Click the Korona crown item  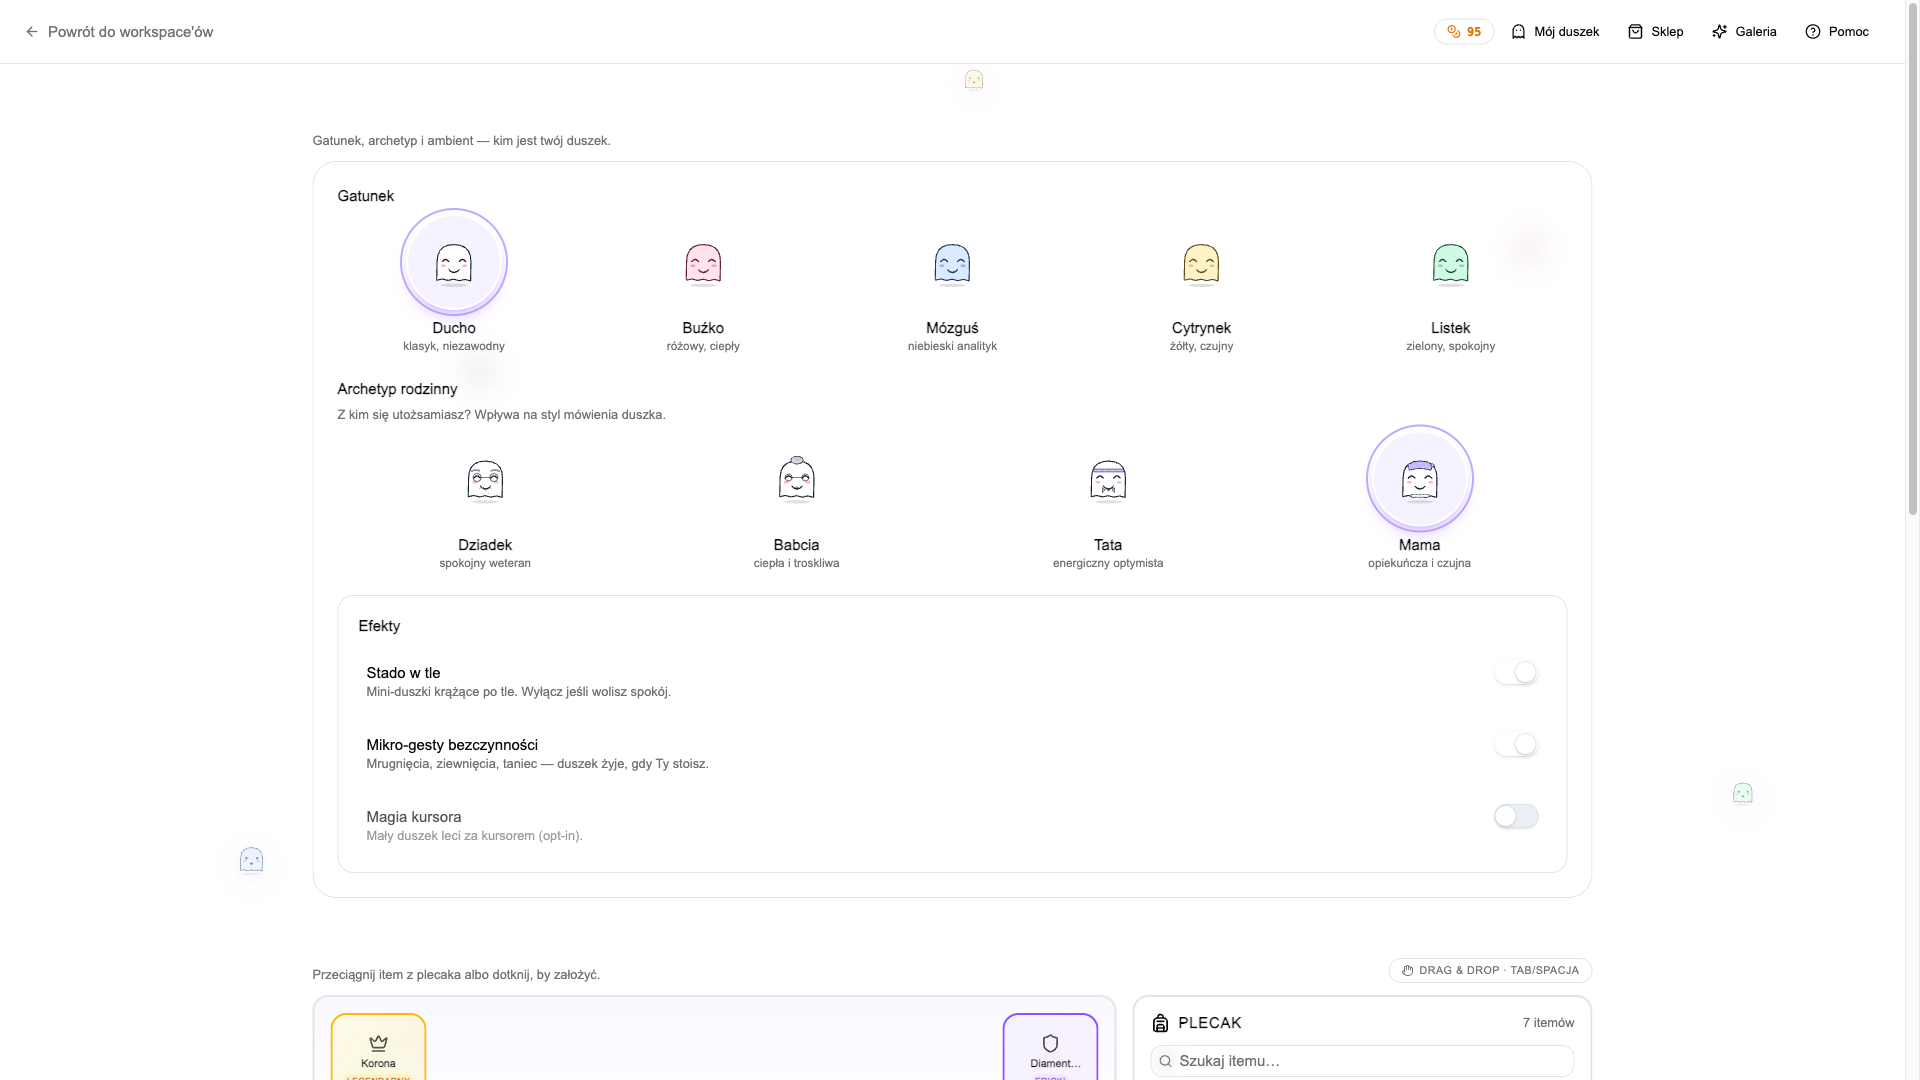coord(378,1047)
